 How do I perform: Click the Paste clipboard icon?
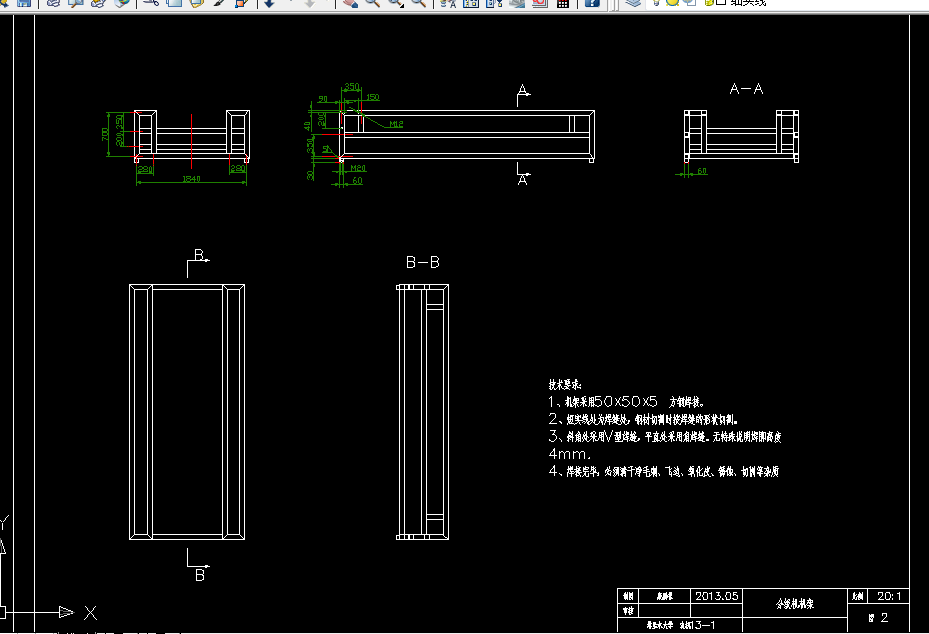point(196,3)
